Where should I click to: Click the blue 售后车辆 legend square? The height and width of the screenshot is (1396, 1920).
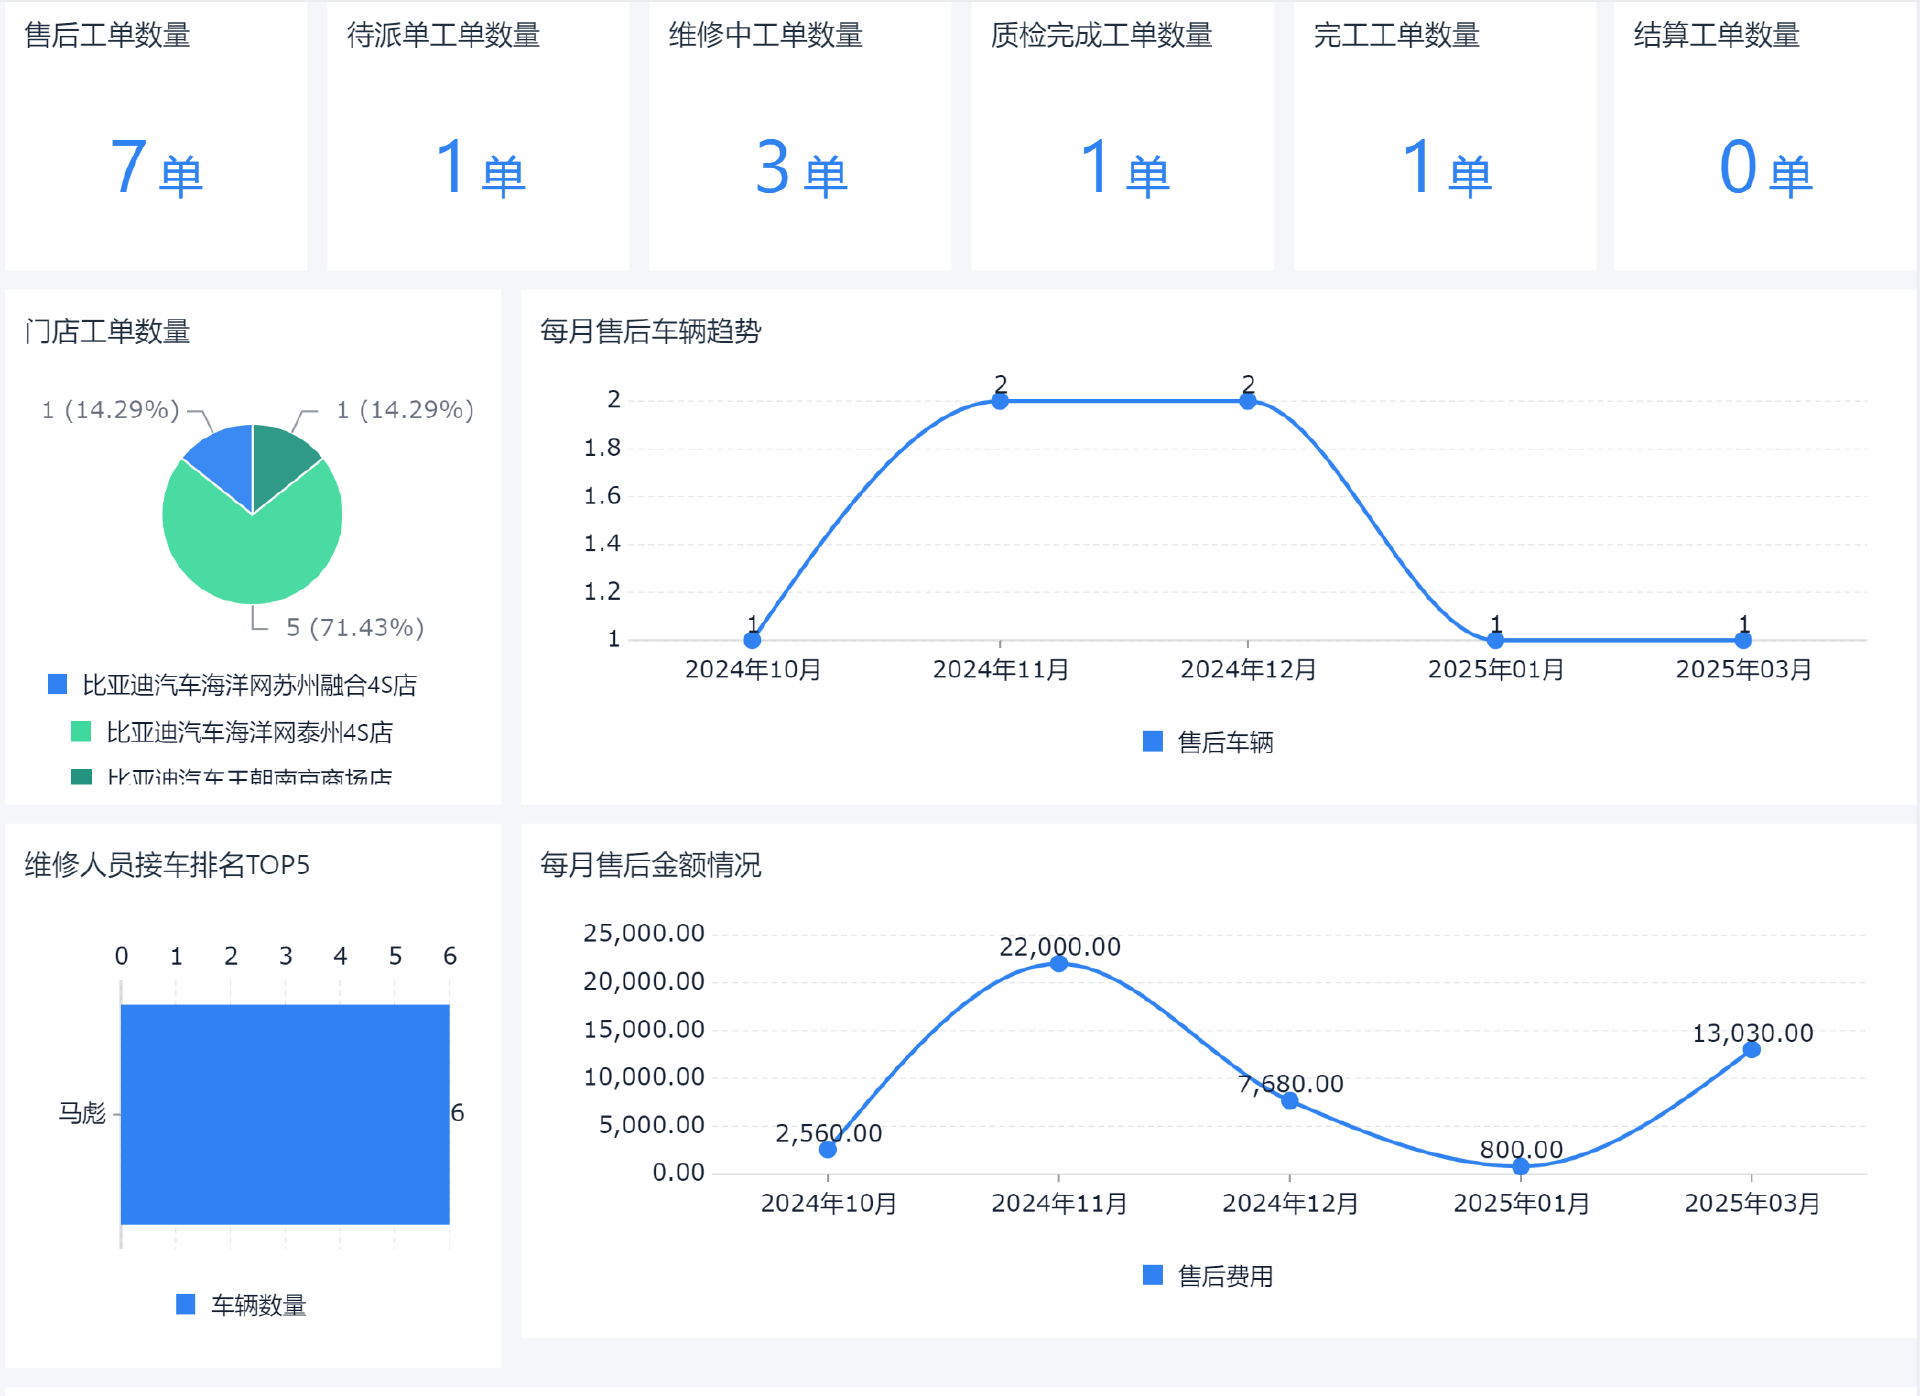1153,741
